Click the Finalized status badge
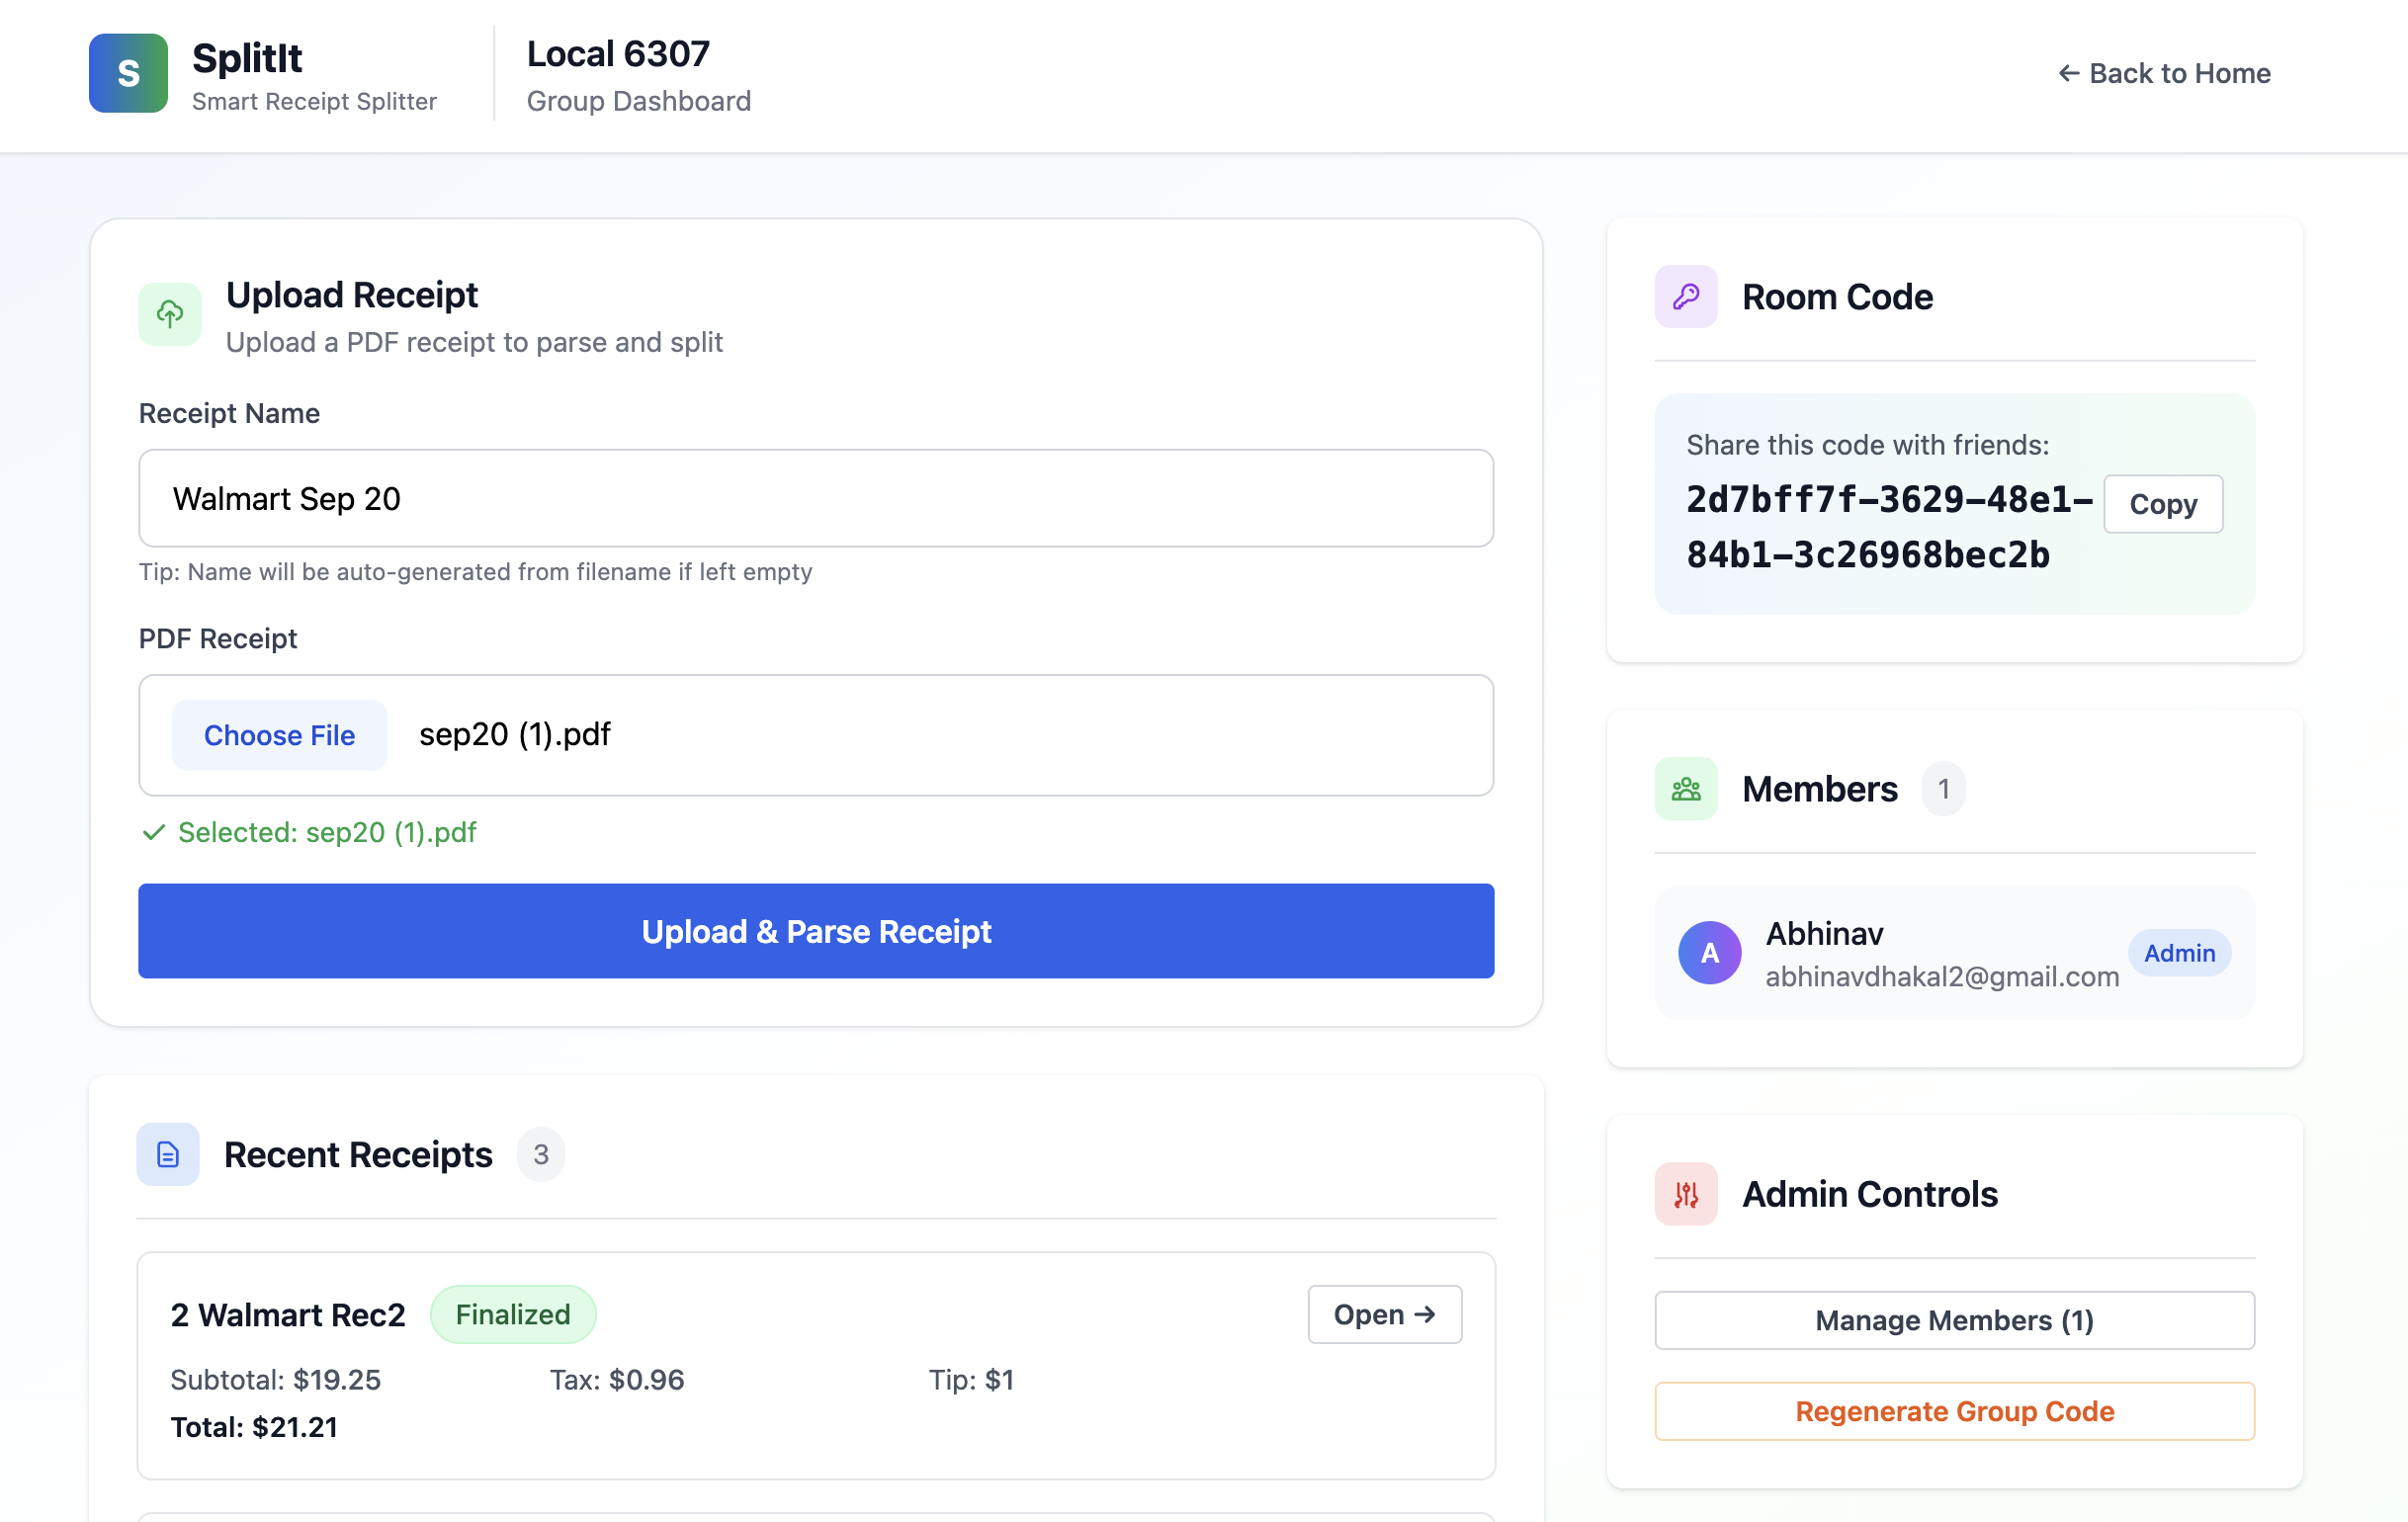 click(513, 1314)
